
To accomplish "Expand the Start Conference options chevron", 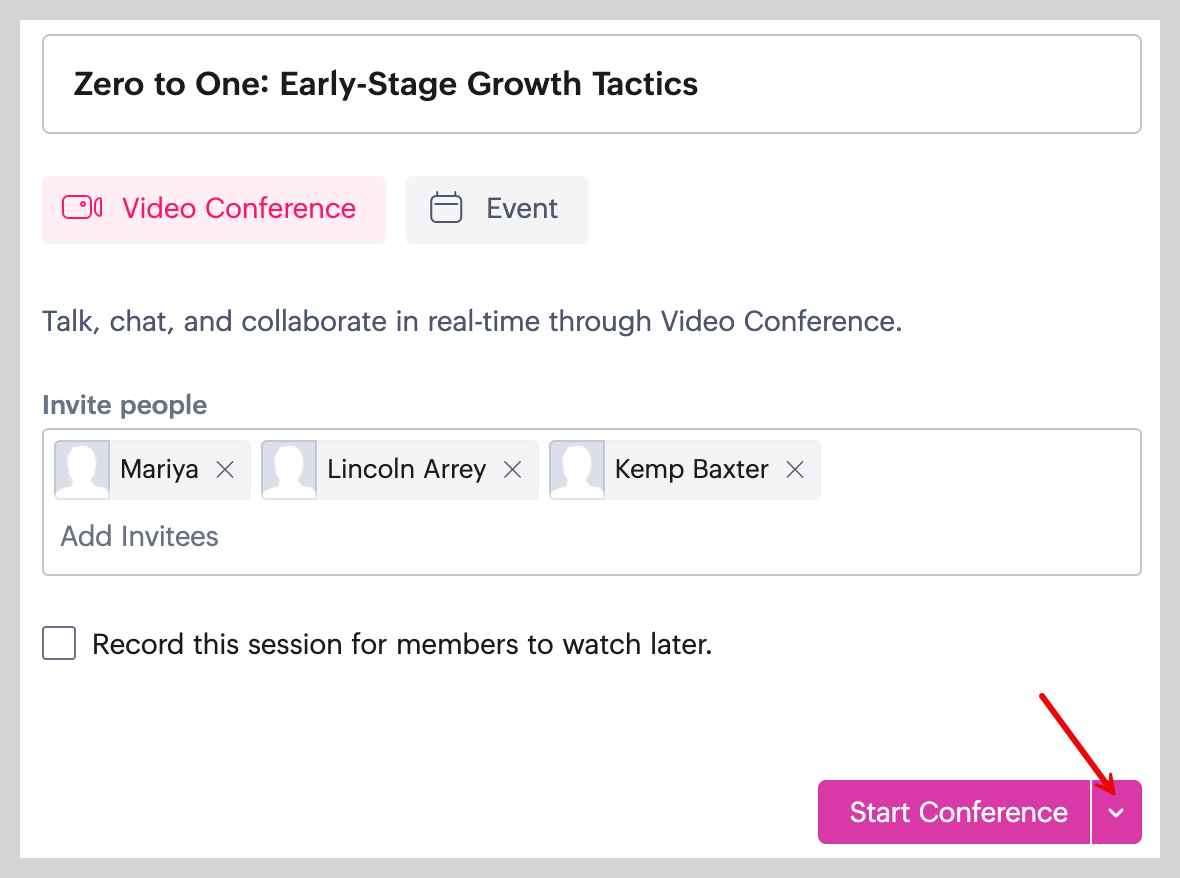I will (x=1116, y=812).
